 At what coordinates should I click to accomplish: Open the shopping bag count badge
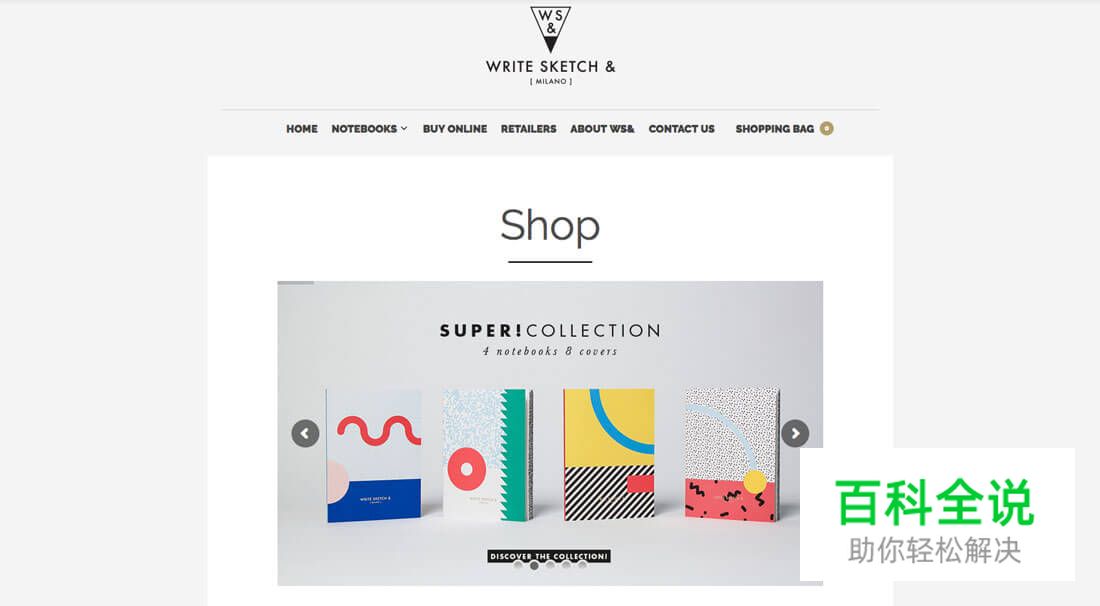click(x=826, y=128)
